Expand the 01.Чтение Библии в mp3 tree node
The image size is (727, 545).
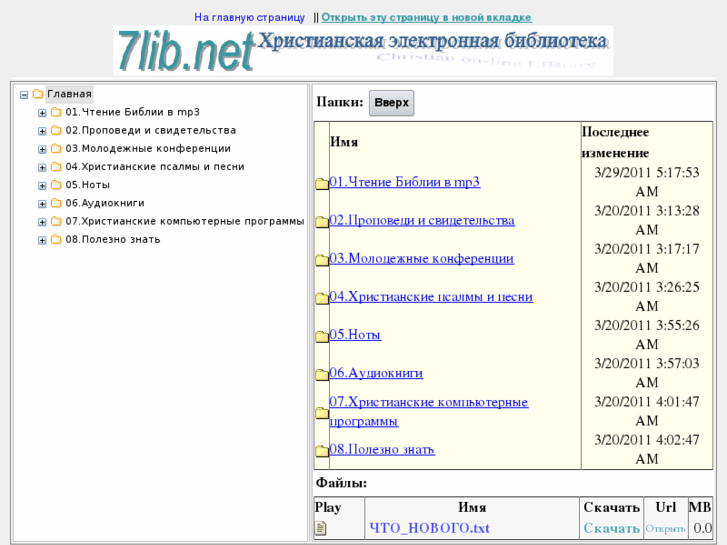(42, 113)
